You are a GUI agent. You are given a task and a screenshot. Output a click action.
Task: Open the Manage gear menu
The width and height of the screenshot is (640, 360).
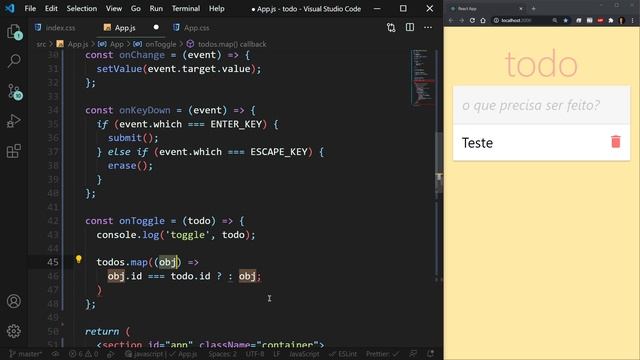(14, 331)
